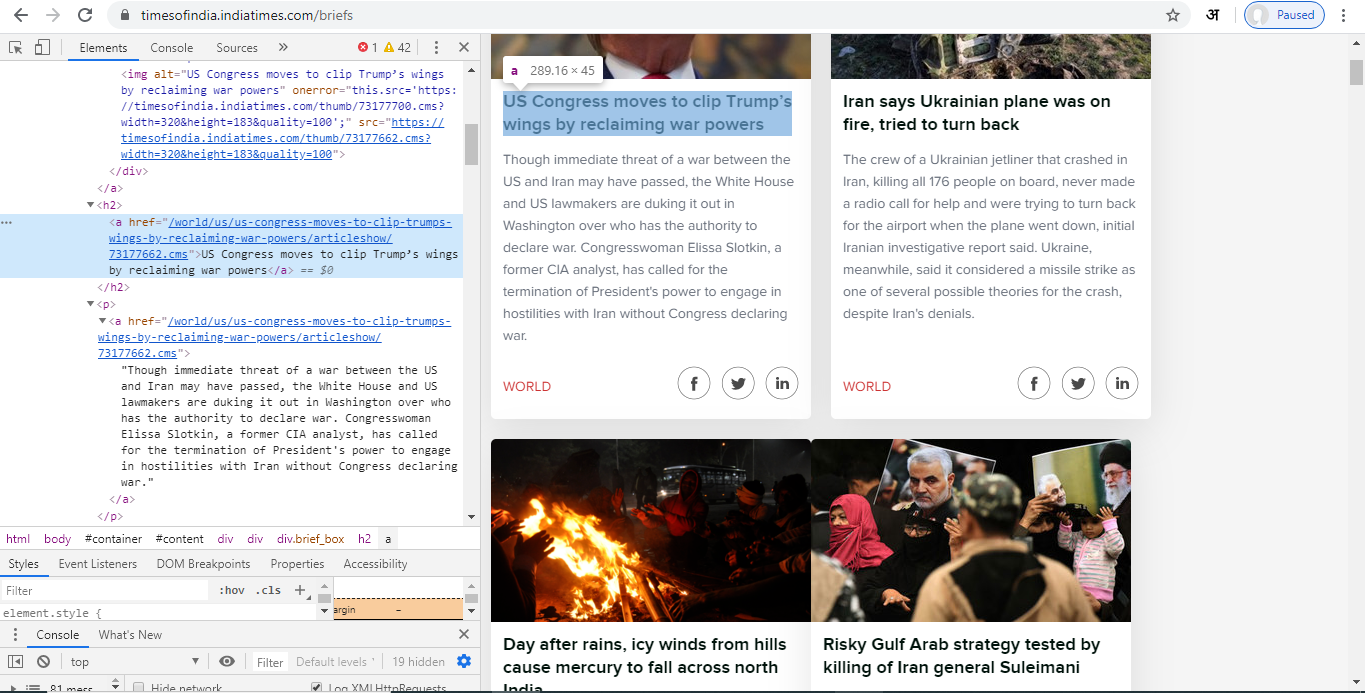Open the Default levels dropdown
This screenshot has height=693, width=1365.
[335, 661]
